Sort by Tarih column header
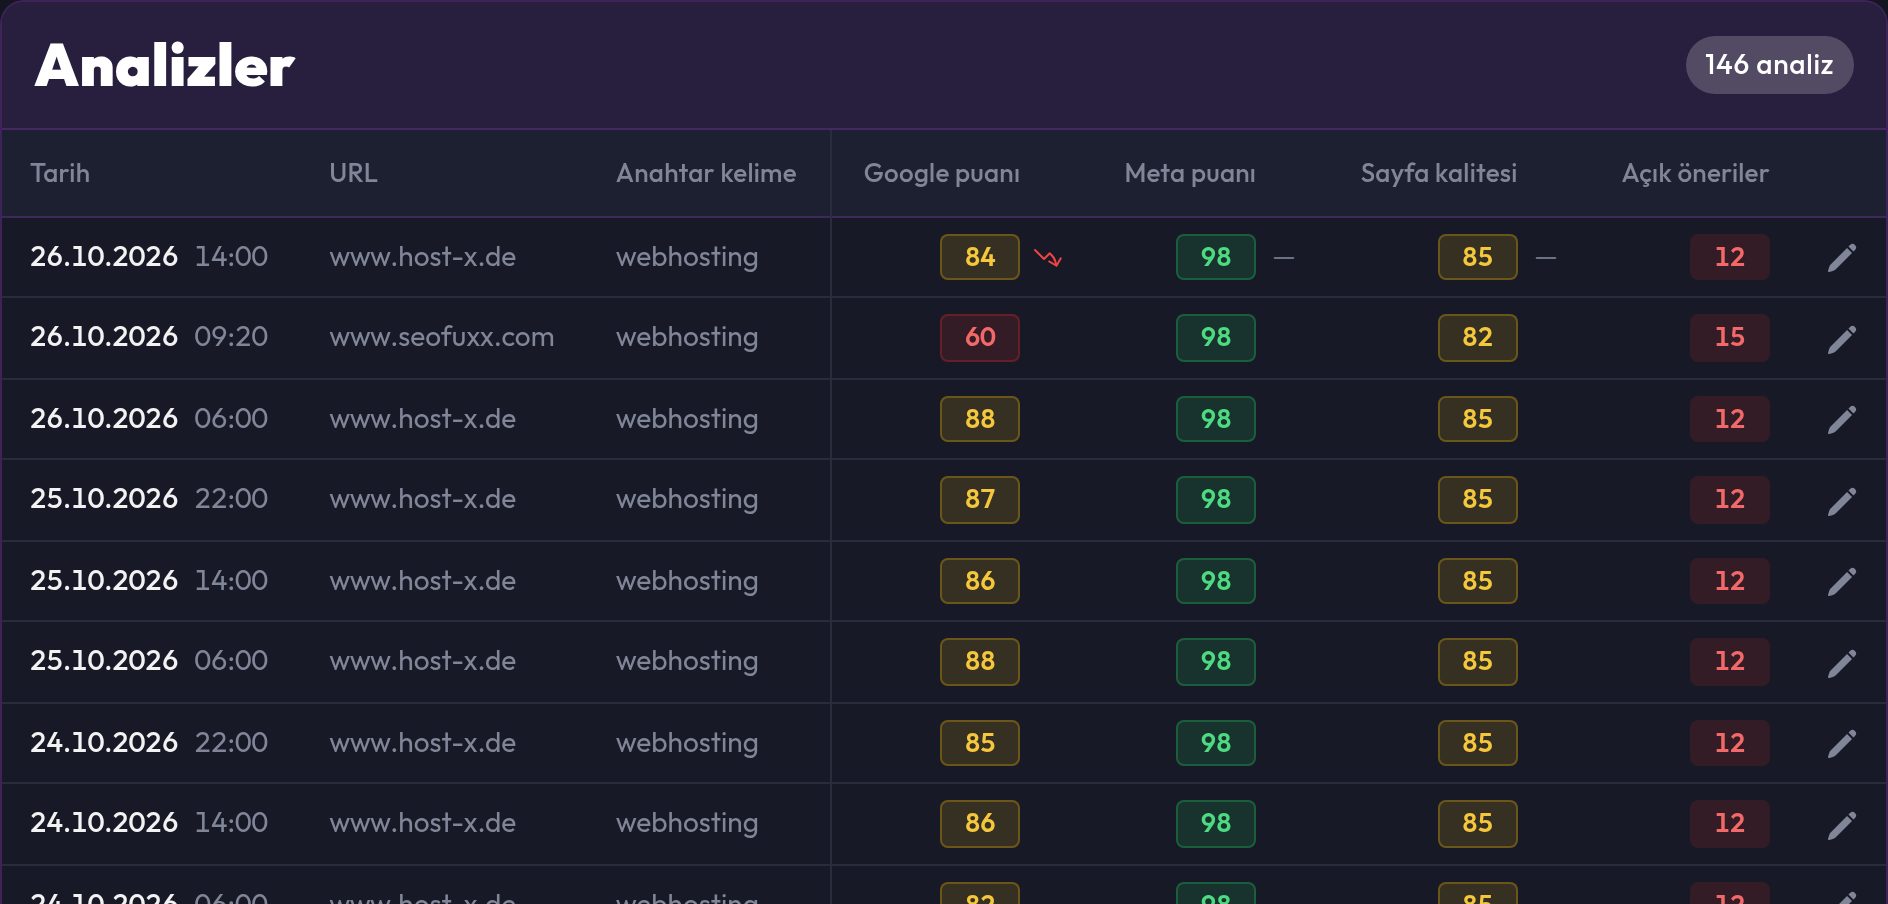 (60, 173)
